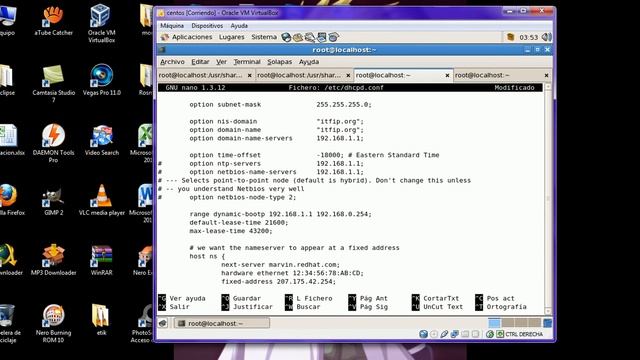Click the 'range dynamic-bootp' line in nano
The image size is (640, 360).
point(280,214)
